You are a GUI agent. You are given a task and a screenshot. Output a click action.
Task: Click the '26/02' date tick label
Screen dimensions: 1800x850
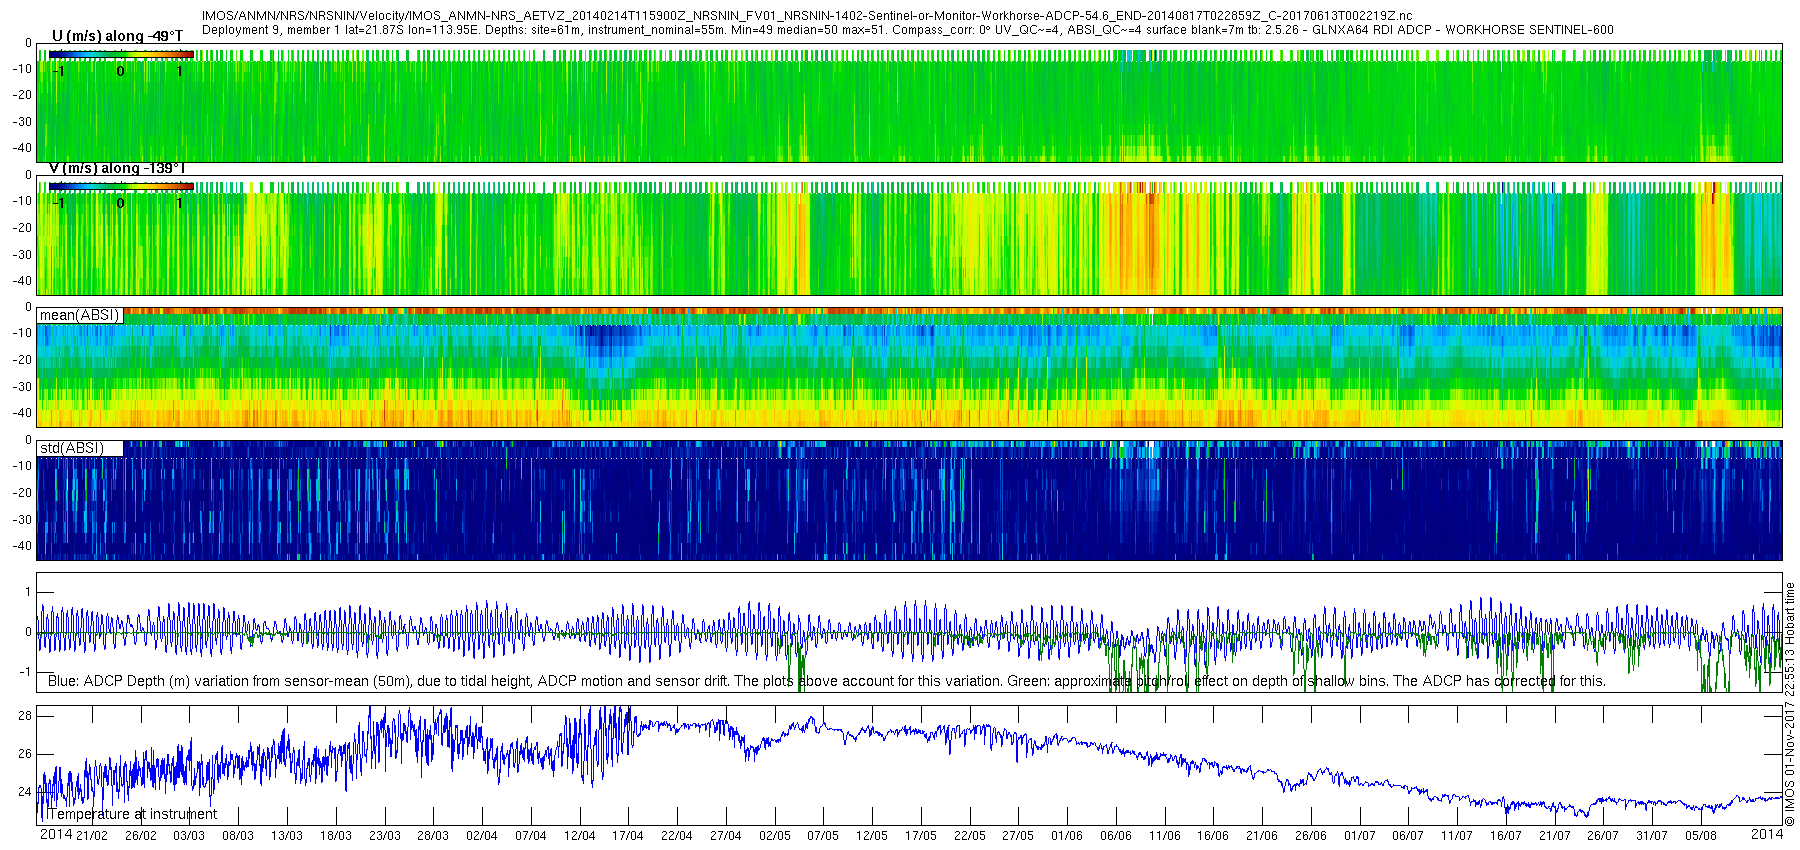pos(140,836)
